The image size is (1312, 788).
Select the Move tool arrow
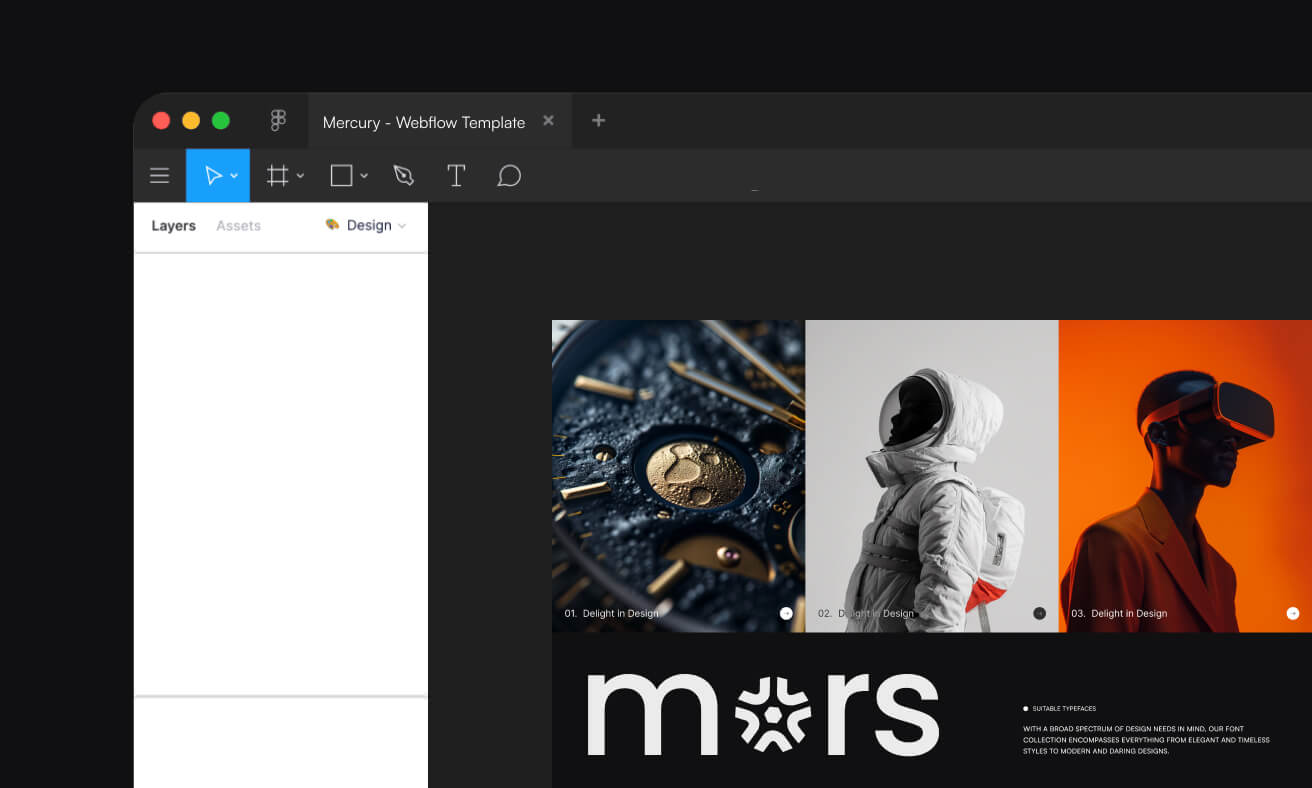point(213,176)
